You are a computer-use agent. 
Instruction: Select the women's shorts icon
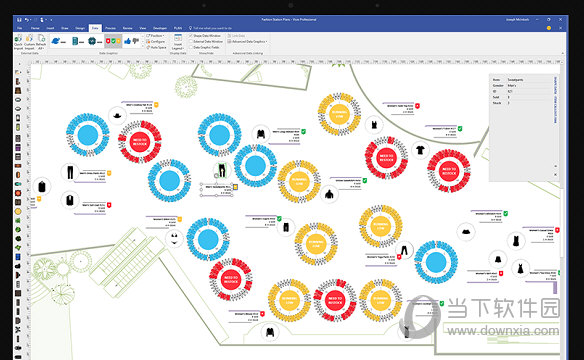click(x=286, y=226)
